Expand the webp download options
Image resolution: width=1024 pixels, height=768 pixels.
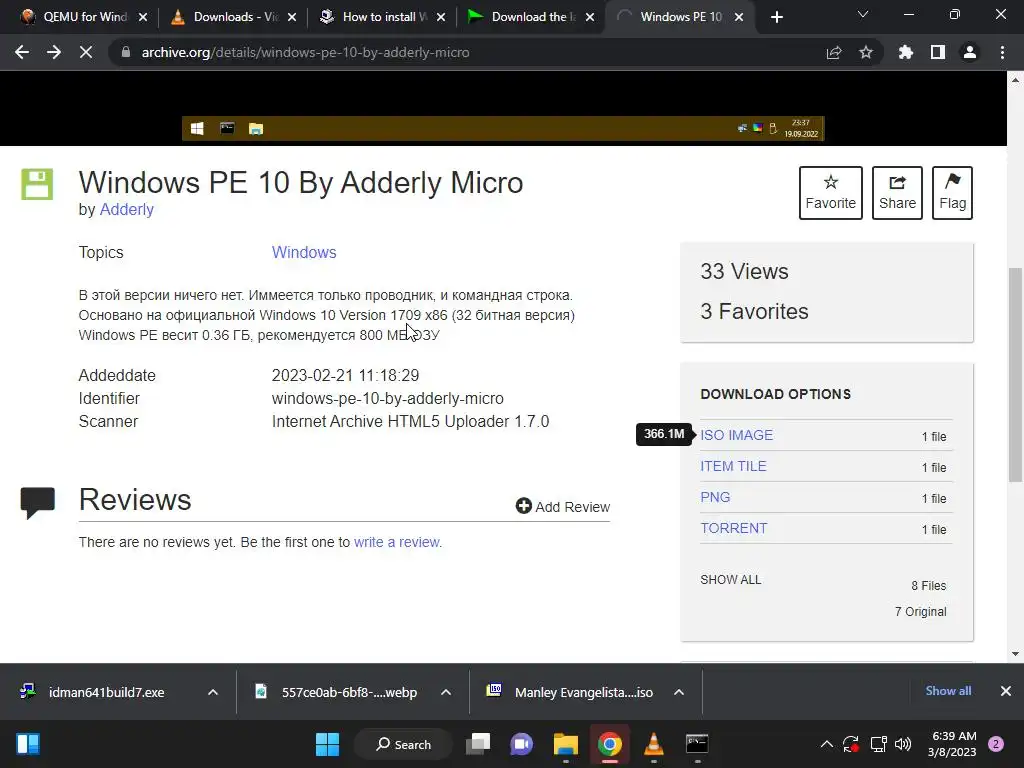[446, 692]
